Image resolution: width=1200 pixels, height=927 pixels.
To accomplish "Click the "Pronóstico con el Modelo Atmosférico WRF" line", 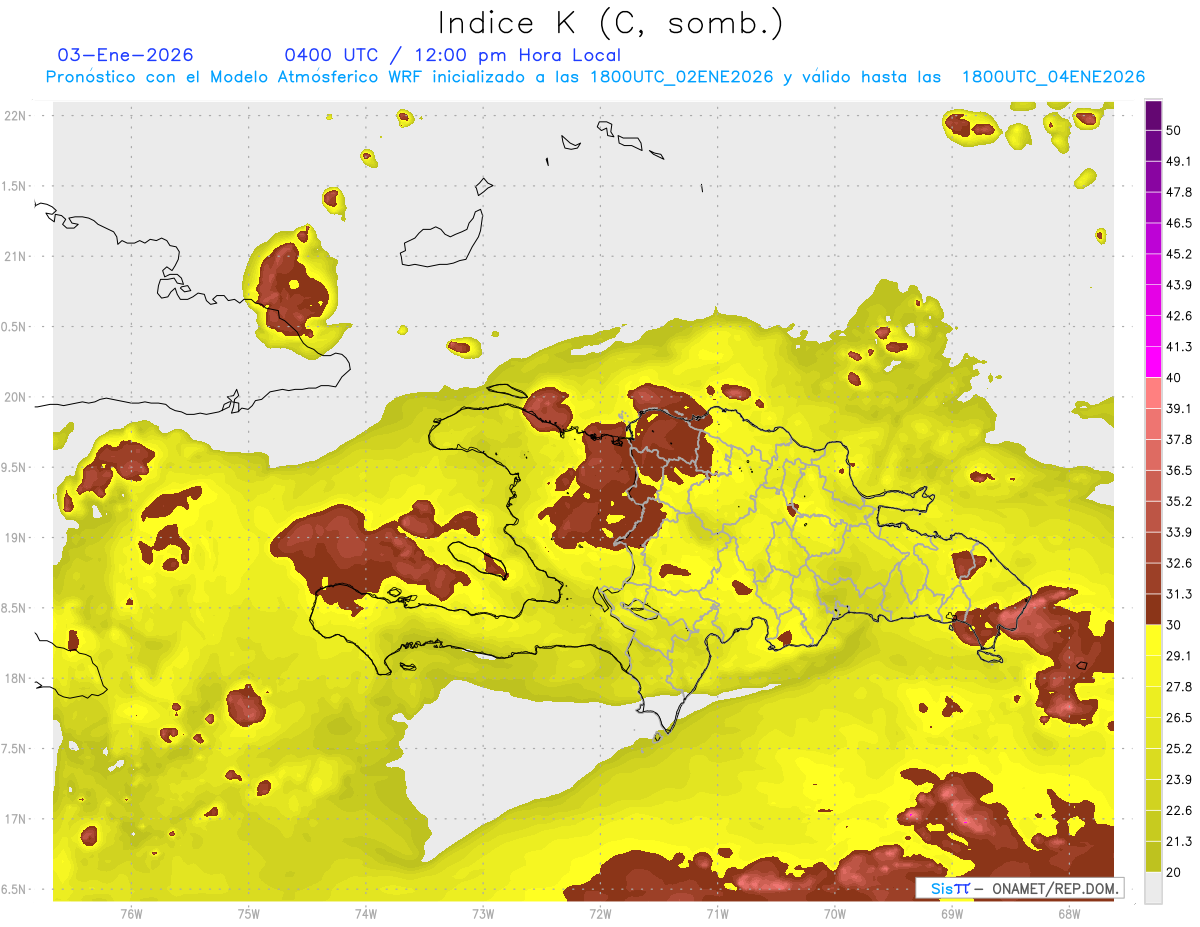I will pos(596,77).
